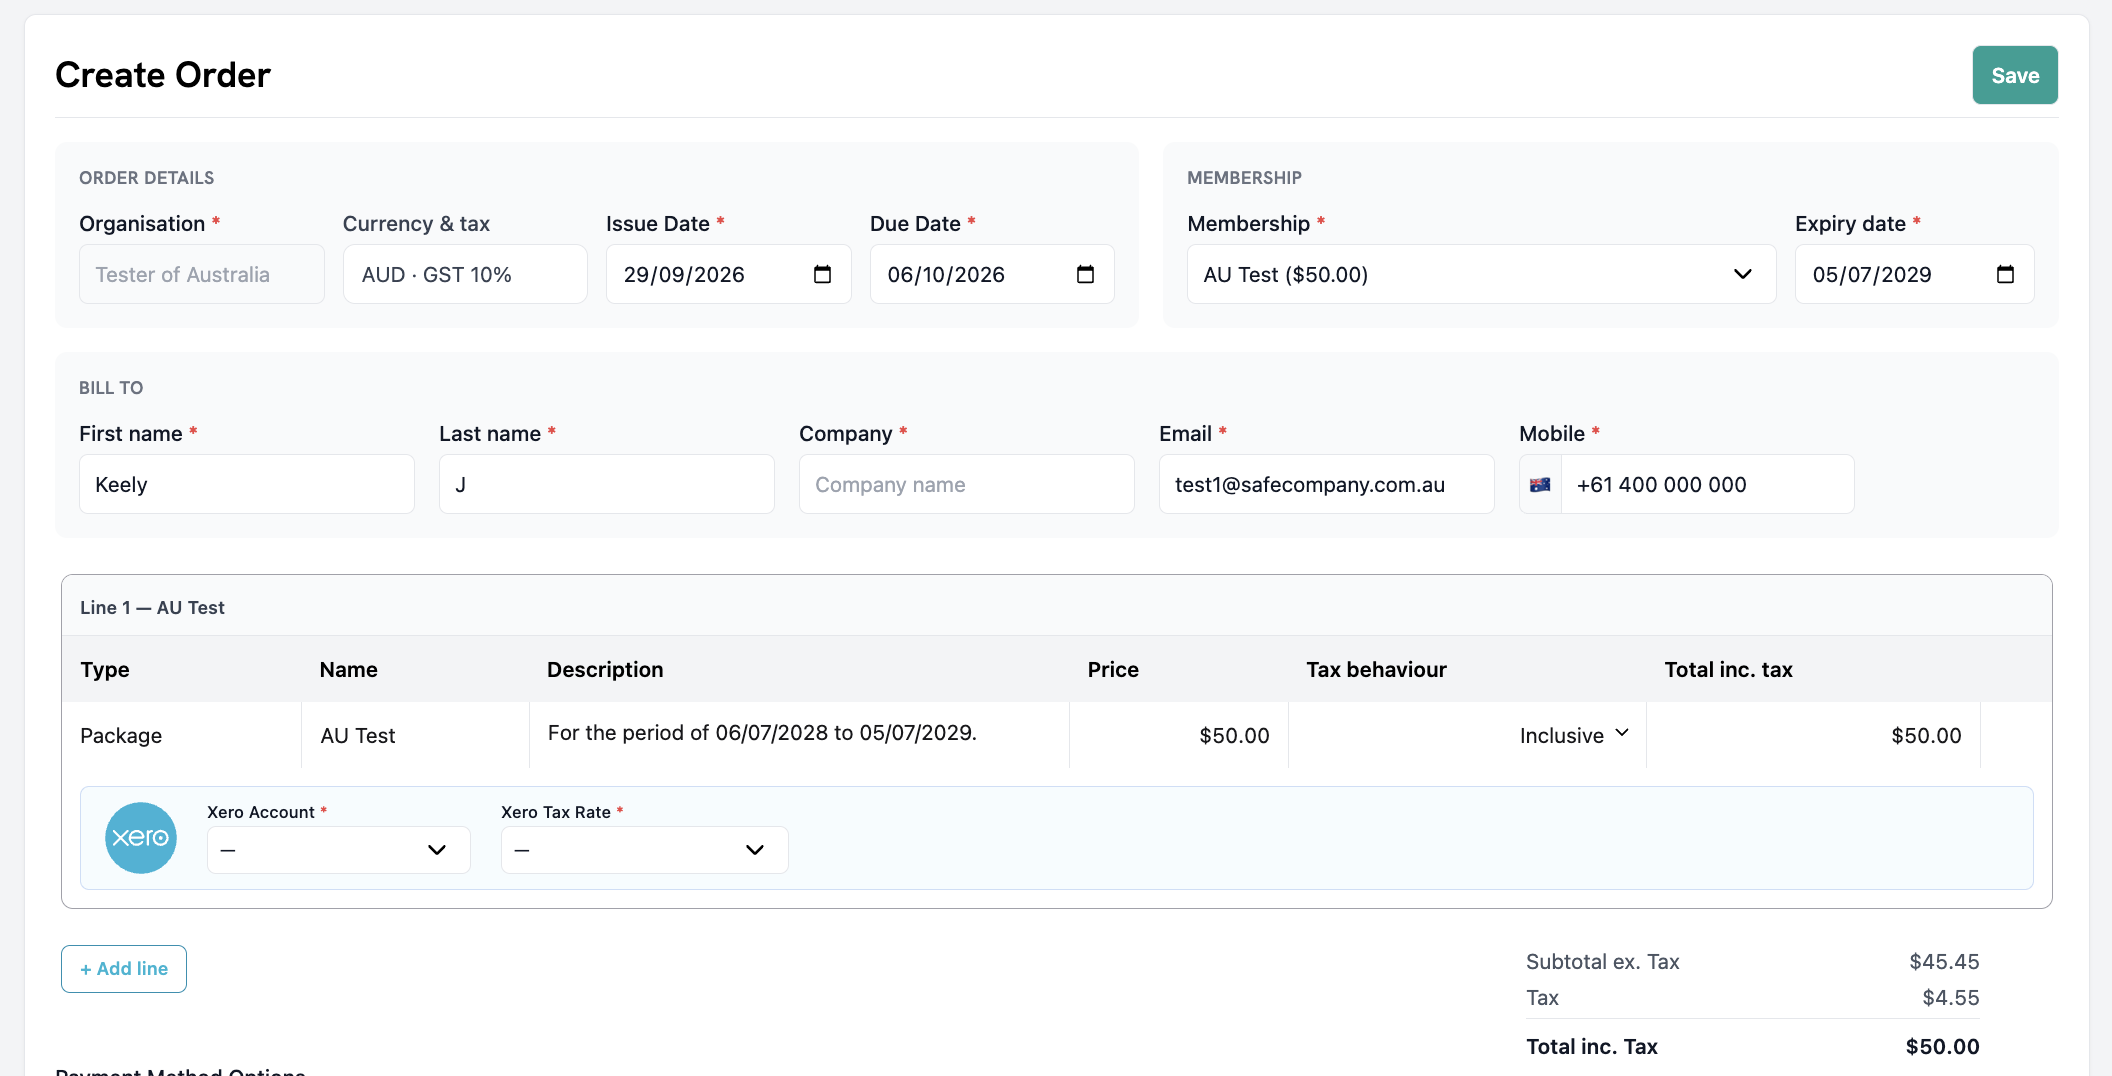Open the Issue Date calendar picker icon
This screenshot has width=2112, height=1076.
[822, 274]
